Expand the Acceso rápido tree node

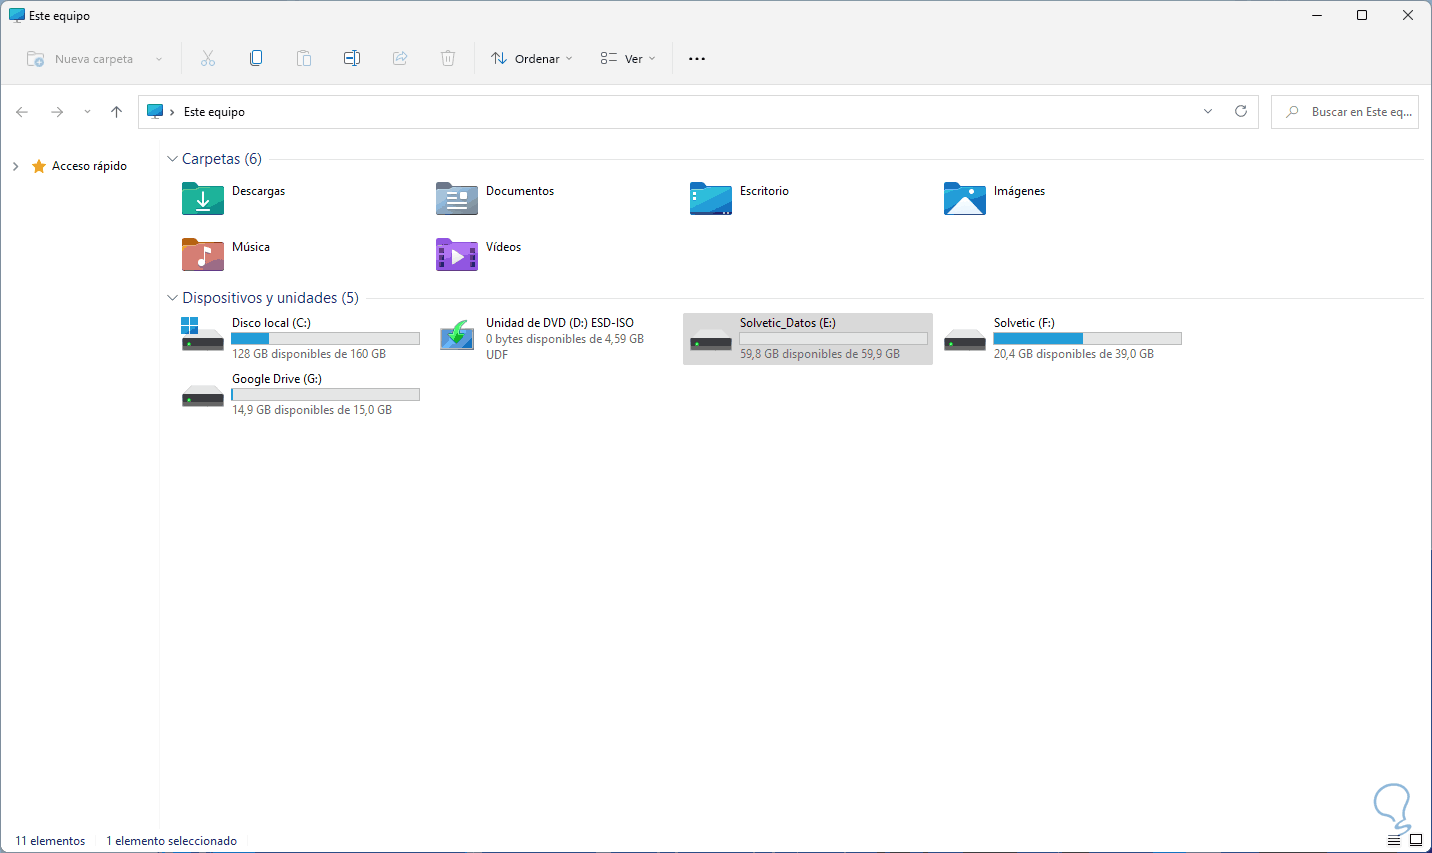point(15,166)
